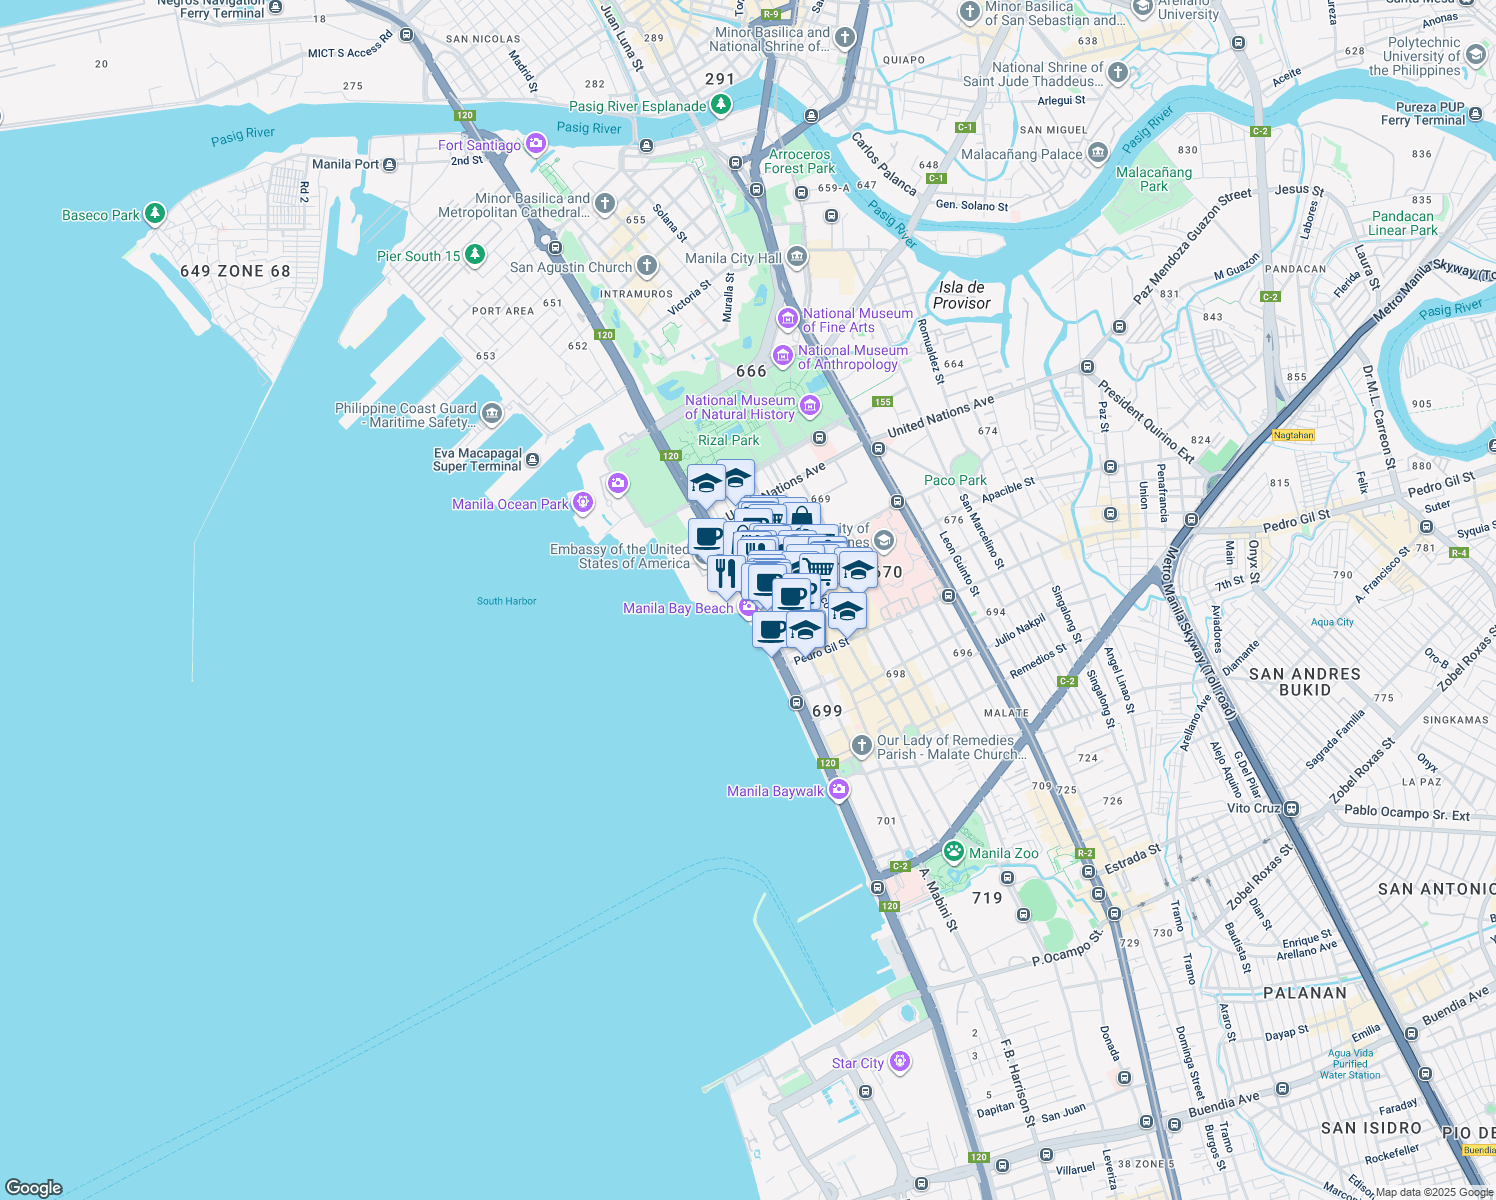This screenshot has width=1496, height=1200.
Task: Open the coffee cup marker beside the Embassy label
Action: click(x=707, y=537)
